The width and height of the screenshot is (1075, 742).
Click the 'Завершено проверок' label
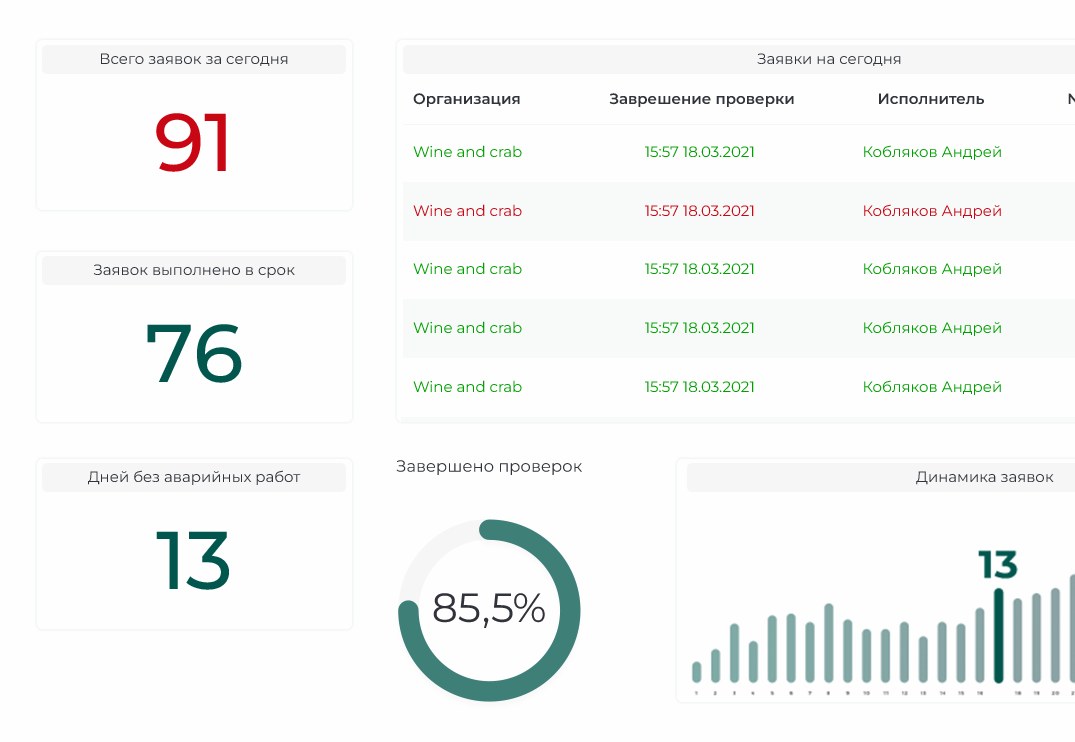point(489,466)
